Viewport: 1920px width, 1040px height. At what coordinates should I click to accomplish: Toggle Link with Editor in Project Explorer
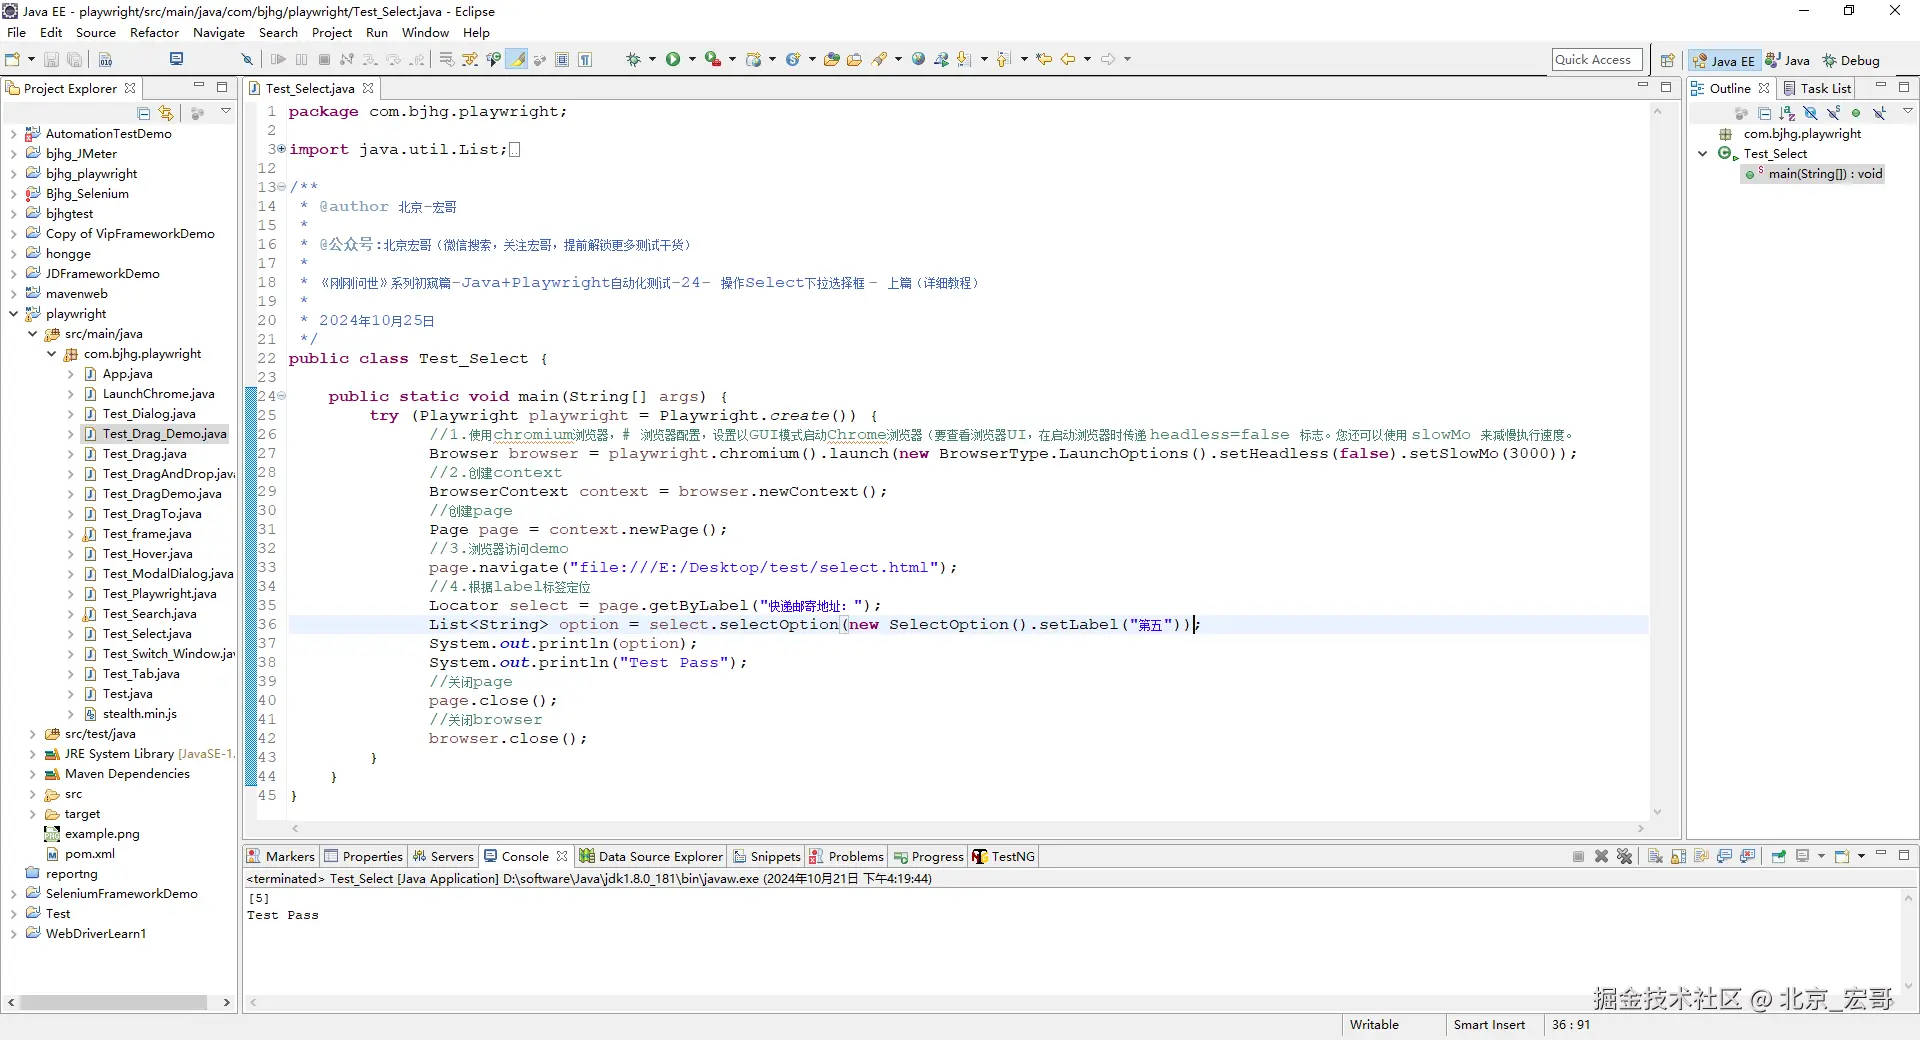(x=166, y=114)
